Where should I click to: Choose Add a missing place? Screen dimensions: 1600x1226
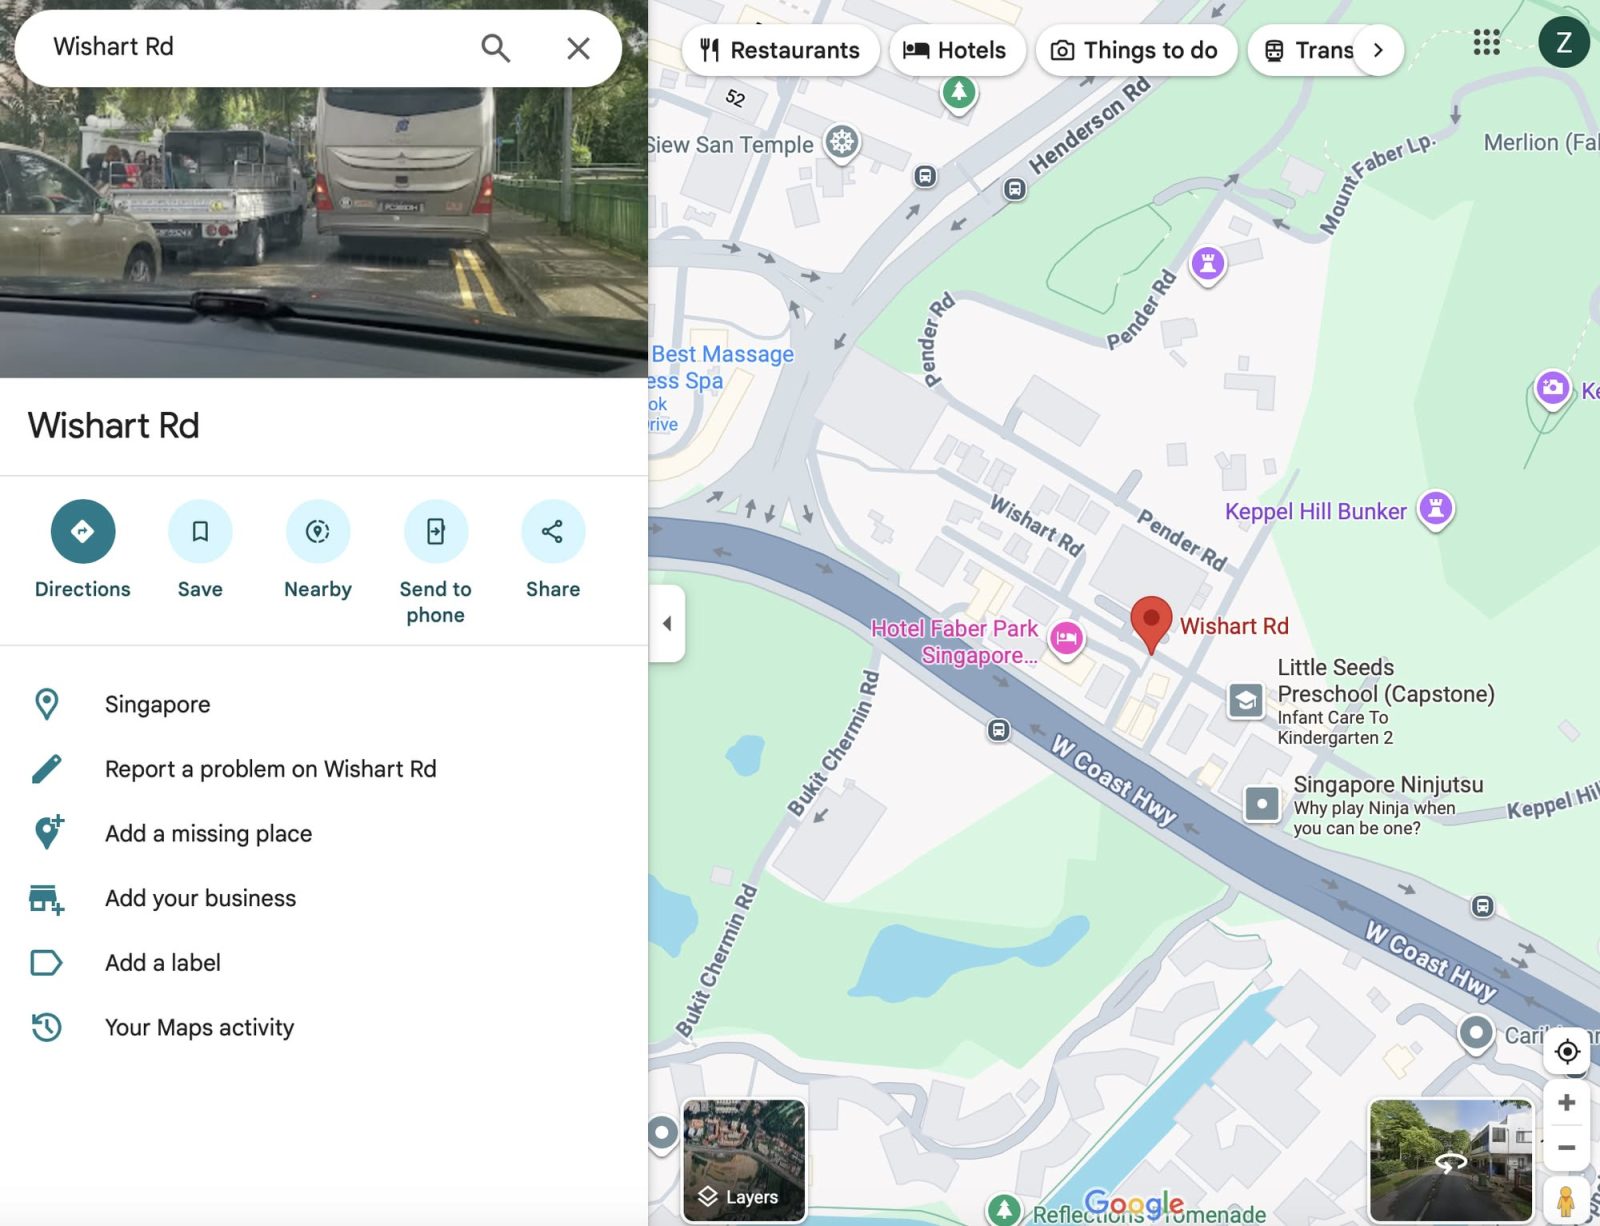[324, 833]
